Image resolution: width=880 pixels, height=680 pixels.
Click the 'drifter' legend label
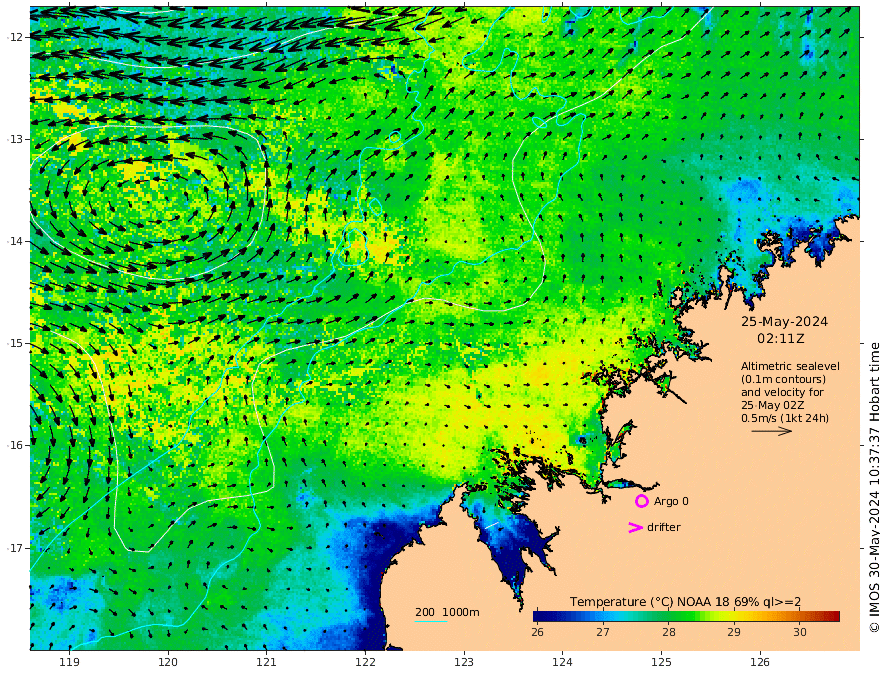tap(663, 527)
